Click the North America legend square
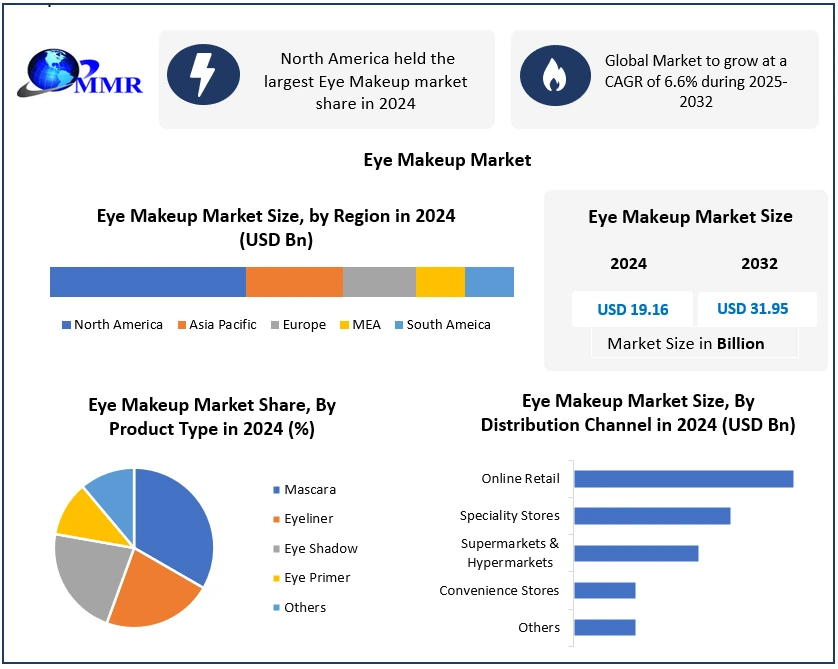The image size is (838, 669). click(67, 325)
